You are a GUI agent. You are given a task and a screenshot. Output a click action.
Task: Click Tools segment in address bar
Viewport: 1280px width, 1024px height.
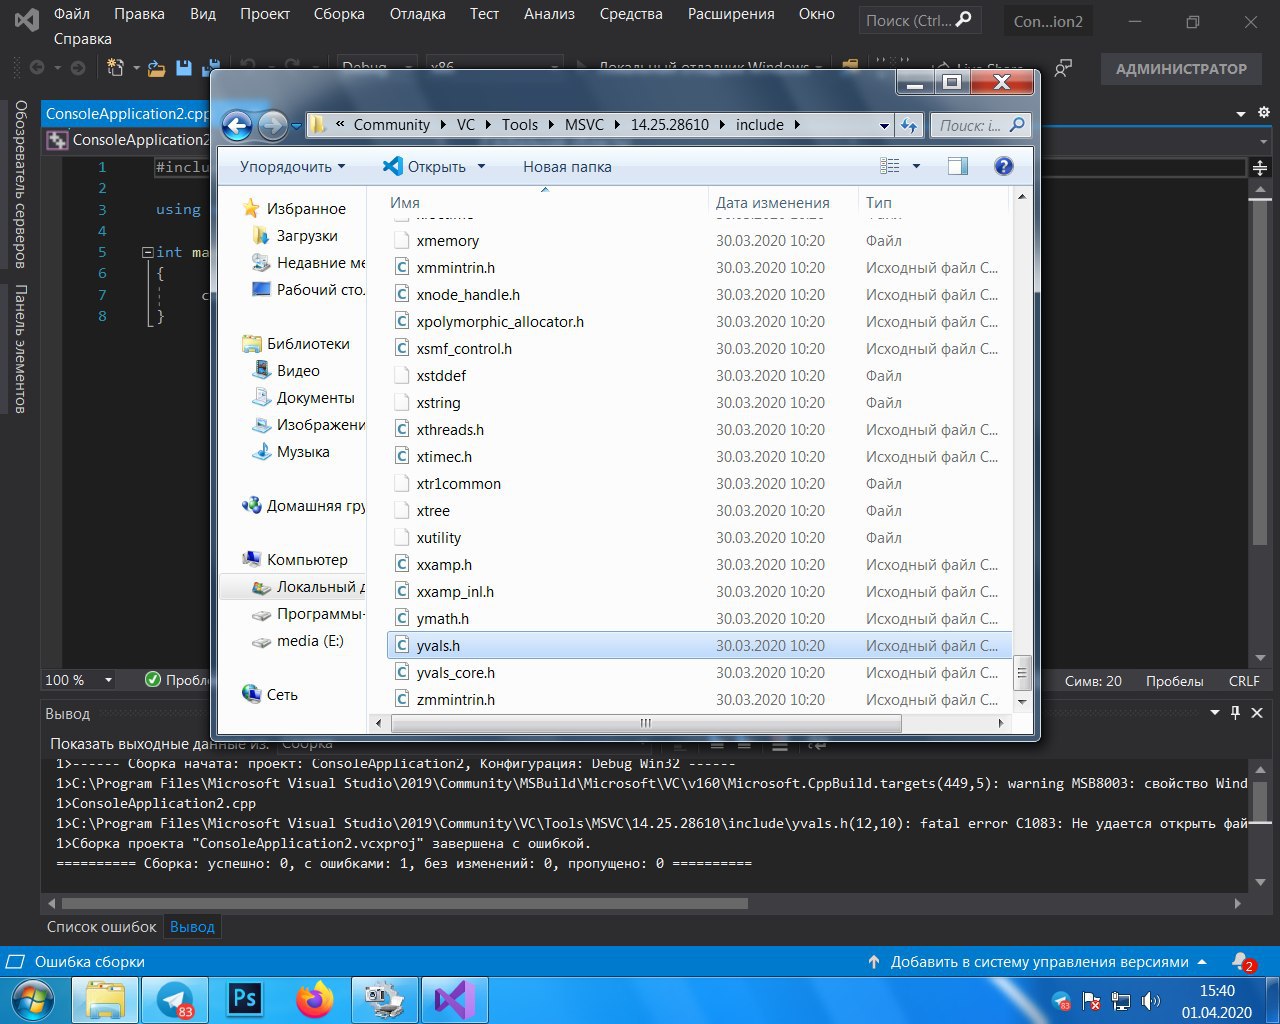pyautogui.click(x=519, y=125)
